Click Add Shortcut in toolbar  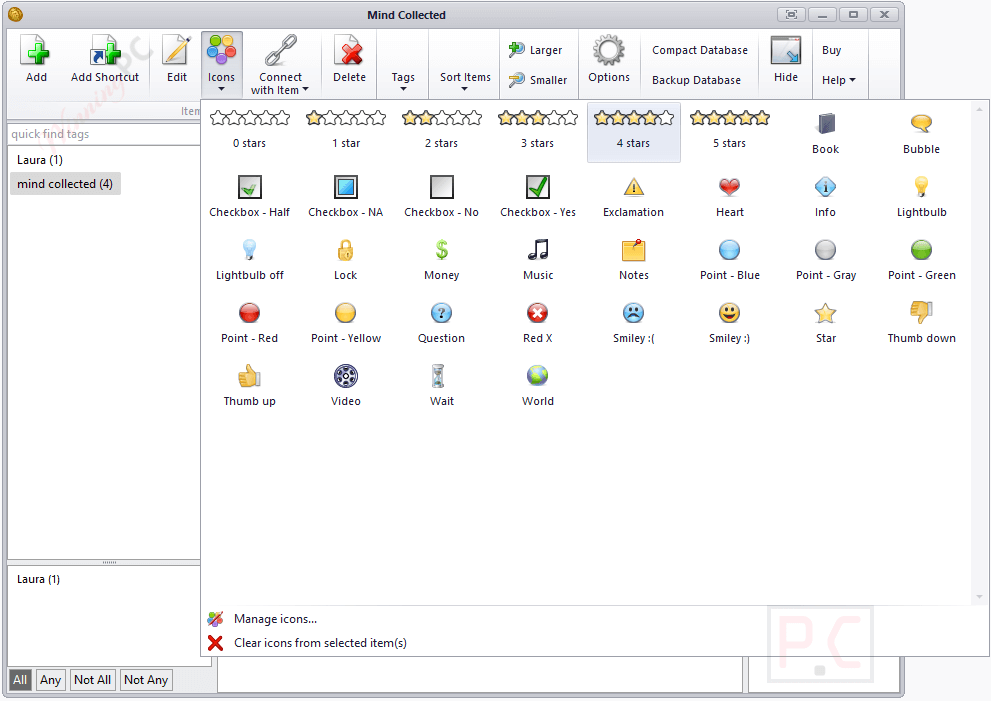pyautogui.click(x=105, y=59)
